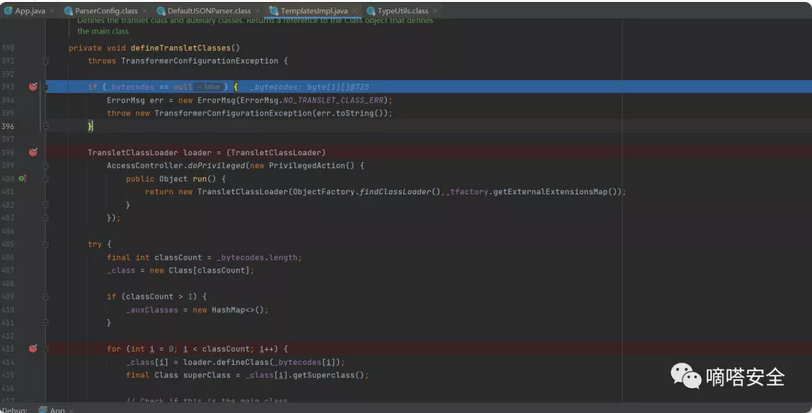The image size is (812, 413).
Task: Collapse the try block fold at line 405
Action: [x=46, y=244]
